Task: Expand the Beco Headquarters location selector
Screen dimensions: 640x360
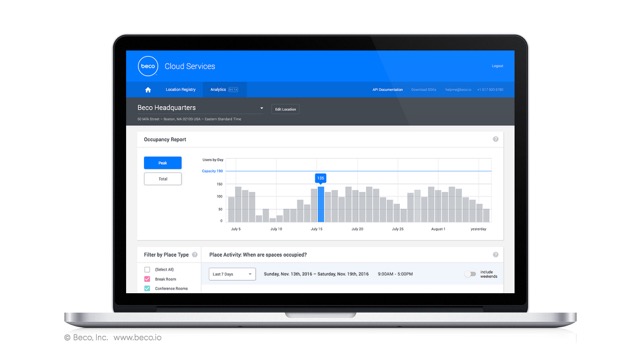Action: click(x=201, y=108)
